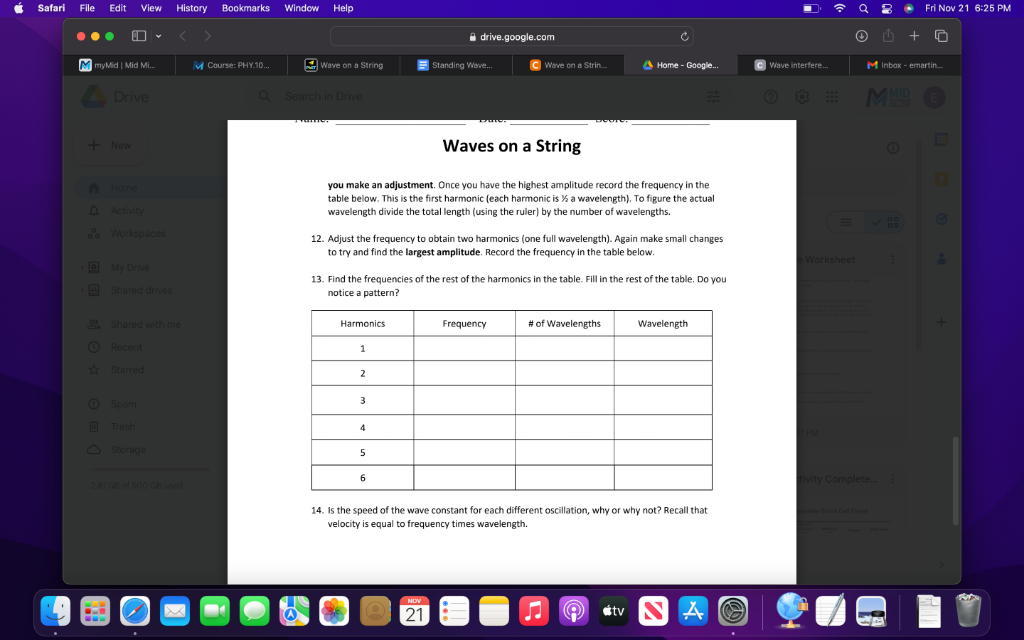Image resolution: width=1024 pixels, height=640 pixels.
Task: Open the Inbox Gmail tab
Action: 905,65
